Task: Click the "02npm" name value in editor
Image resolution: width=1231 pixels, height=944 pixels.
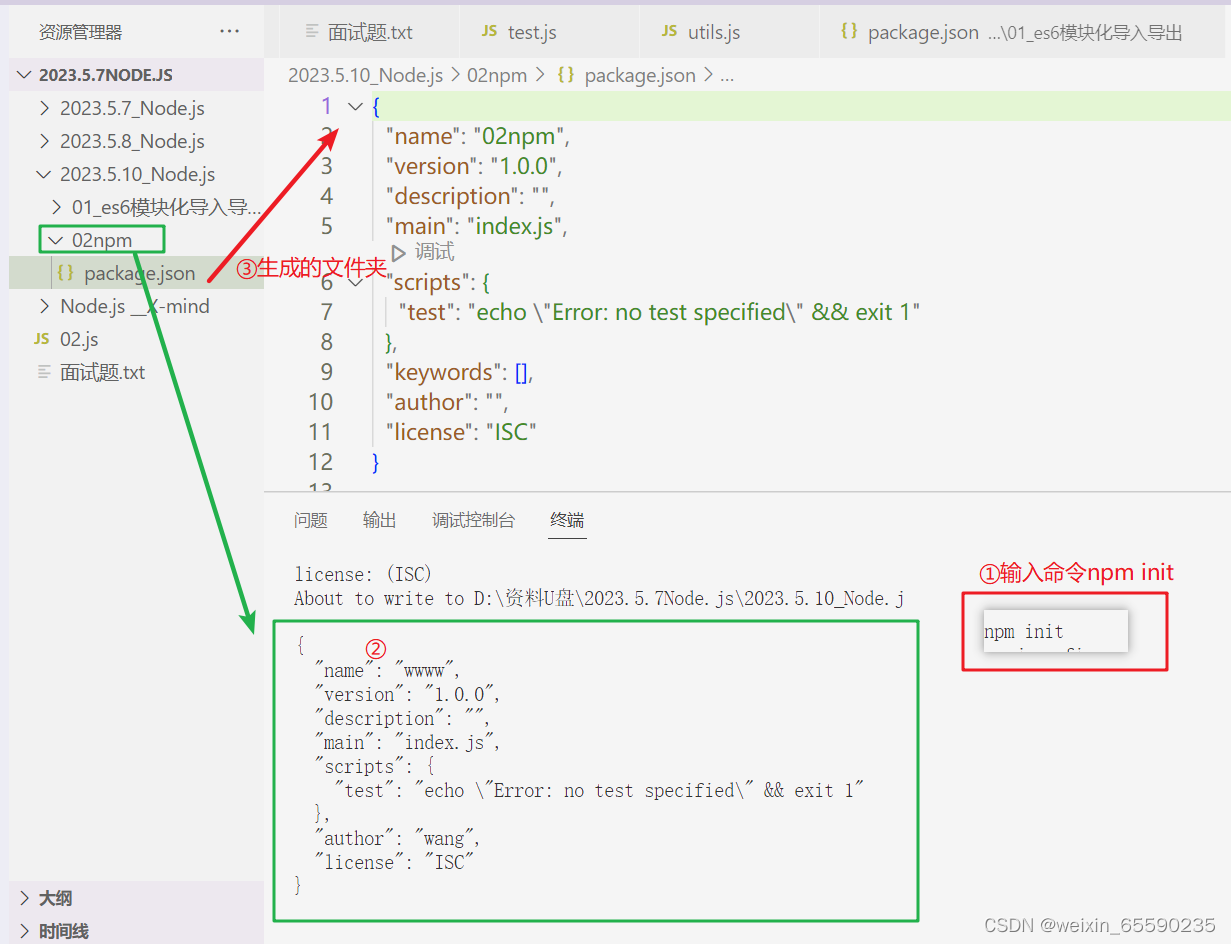Action: [521, 136]
